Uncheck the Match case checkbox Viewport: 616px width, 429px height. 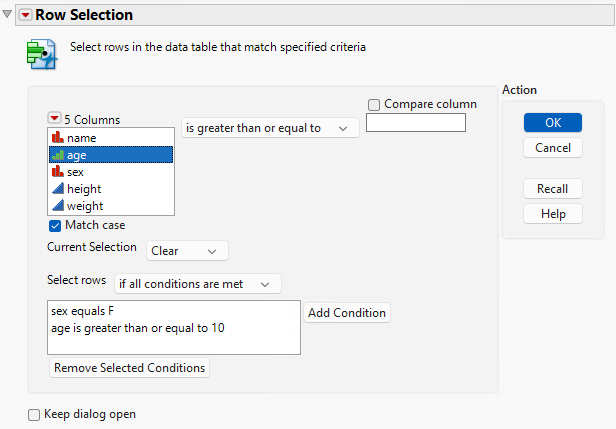coord(55,226)
